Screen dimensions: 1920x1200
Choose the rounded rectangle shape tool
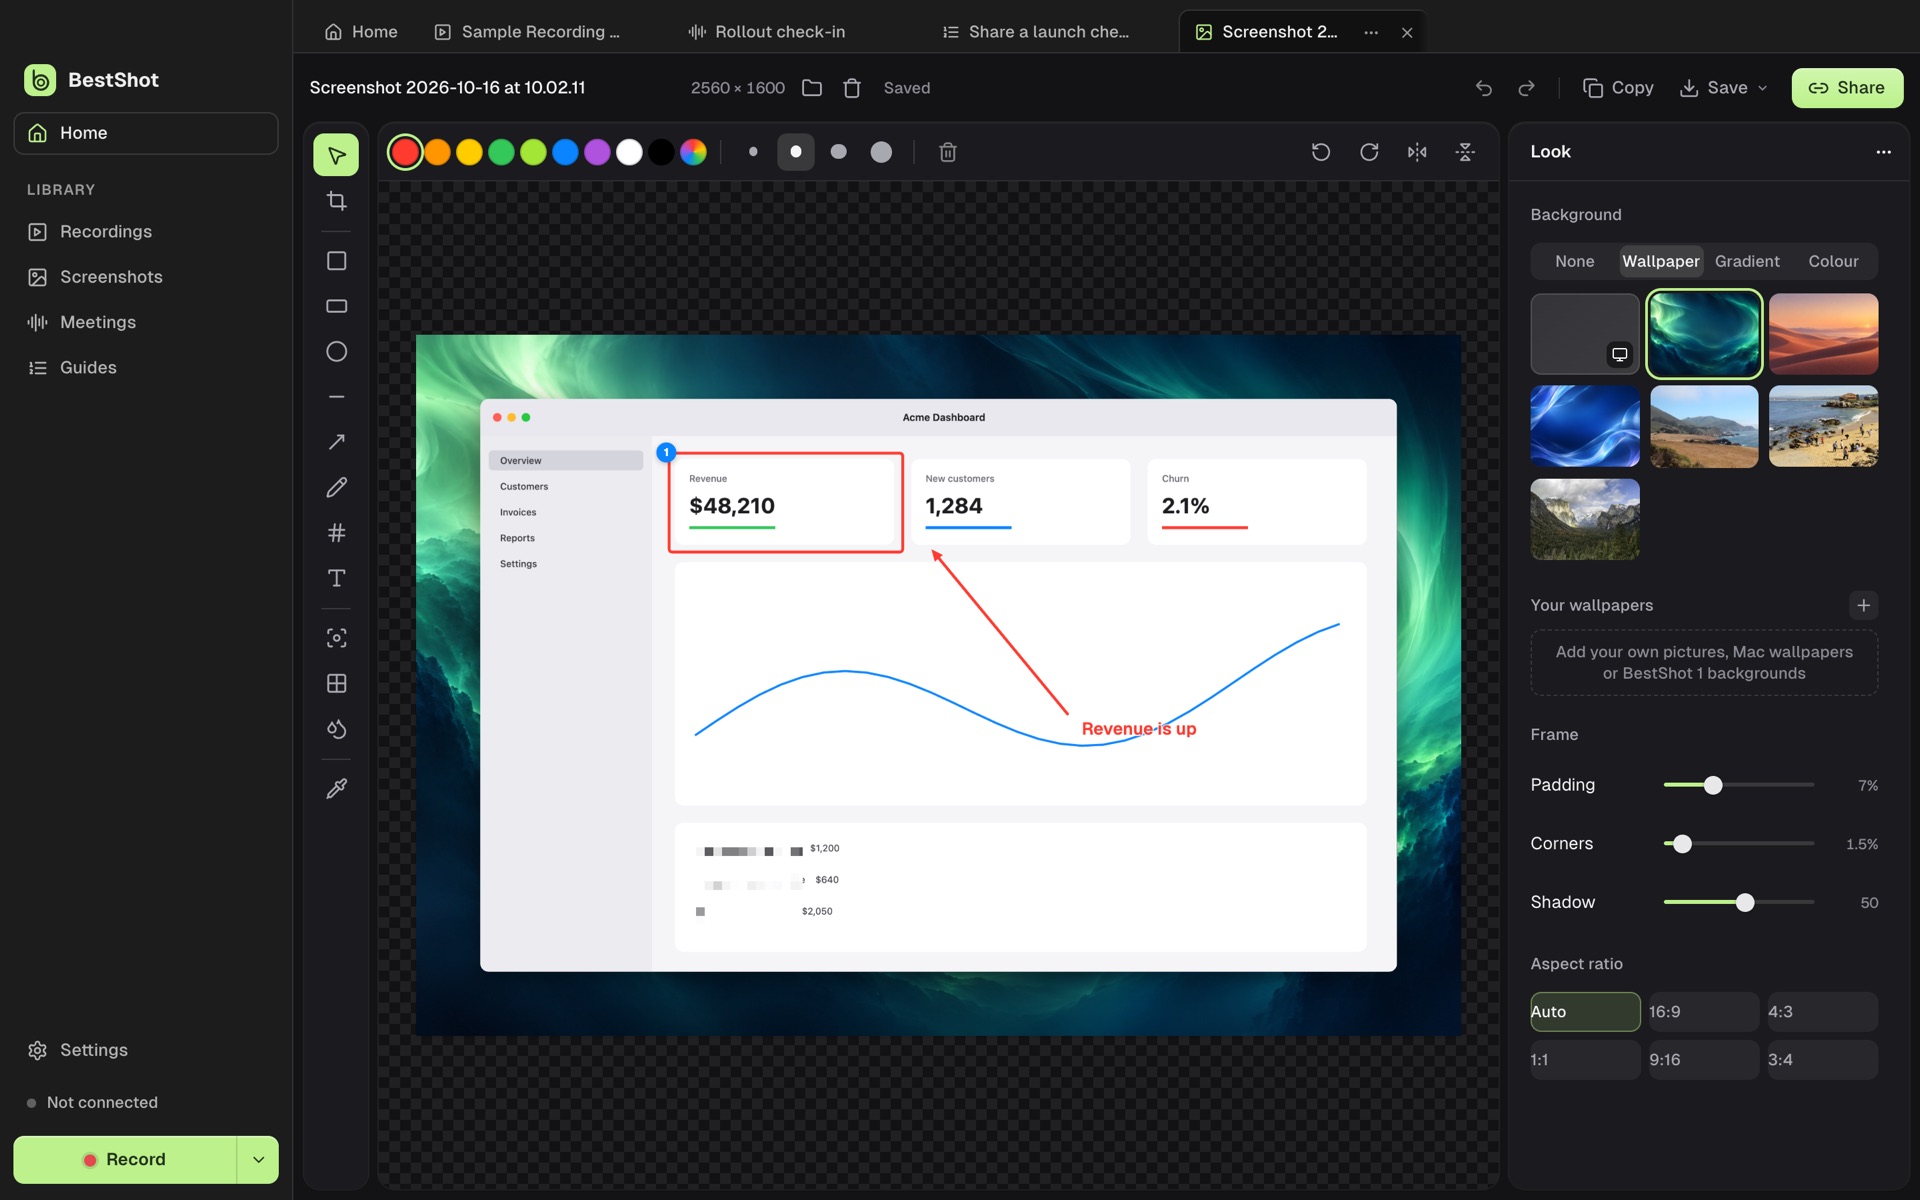pyautogui.click(x=336, y=306)
